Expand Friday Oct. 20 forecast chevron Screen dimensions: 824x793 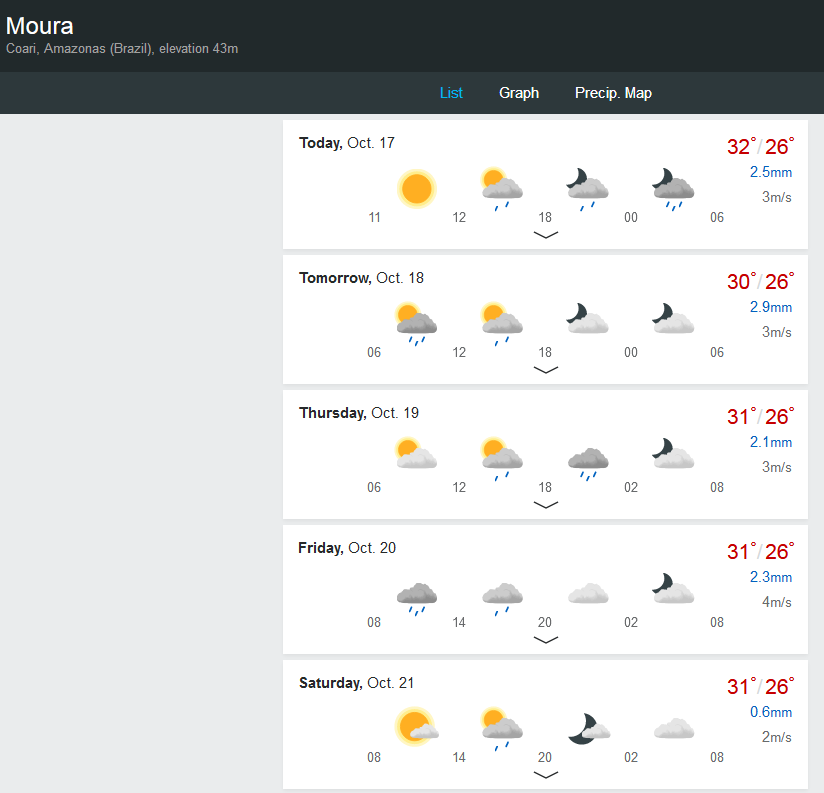(x=546, y=640)
